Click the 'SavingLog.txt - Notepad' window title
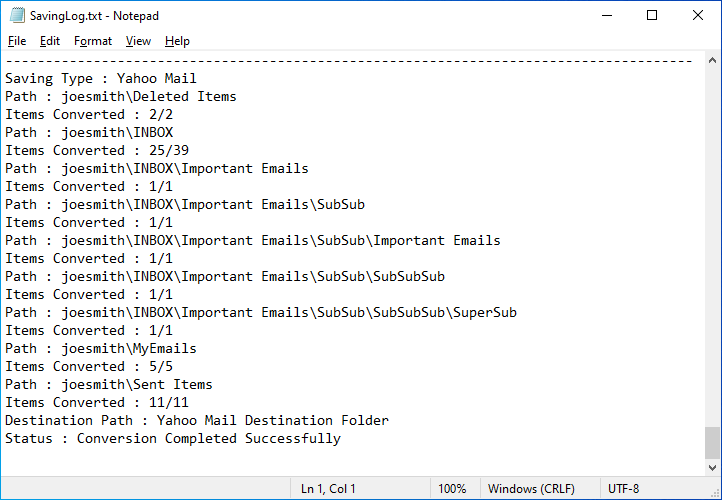 (x=94, y=16)
